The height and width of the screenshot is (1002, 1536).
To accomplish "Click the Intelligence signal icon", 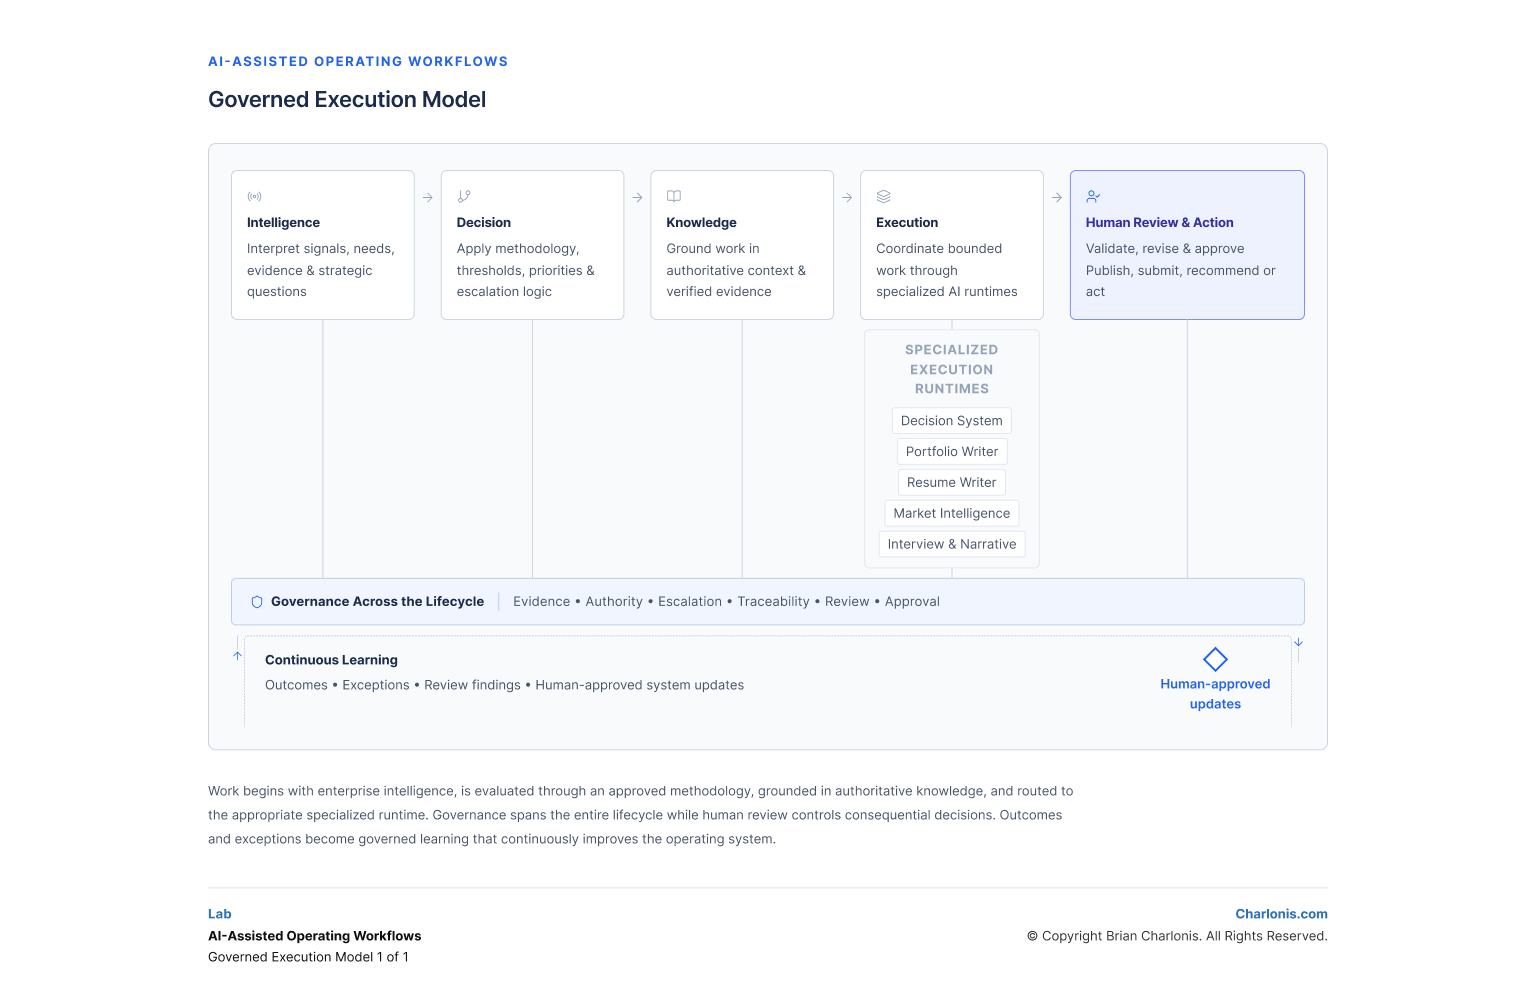I will pos(254,197).
